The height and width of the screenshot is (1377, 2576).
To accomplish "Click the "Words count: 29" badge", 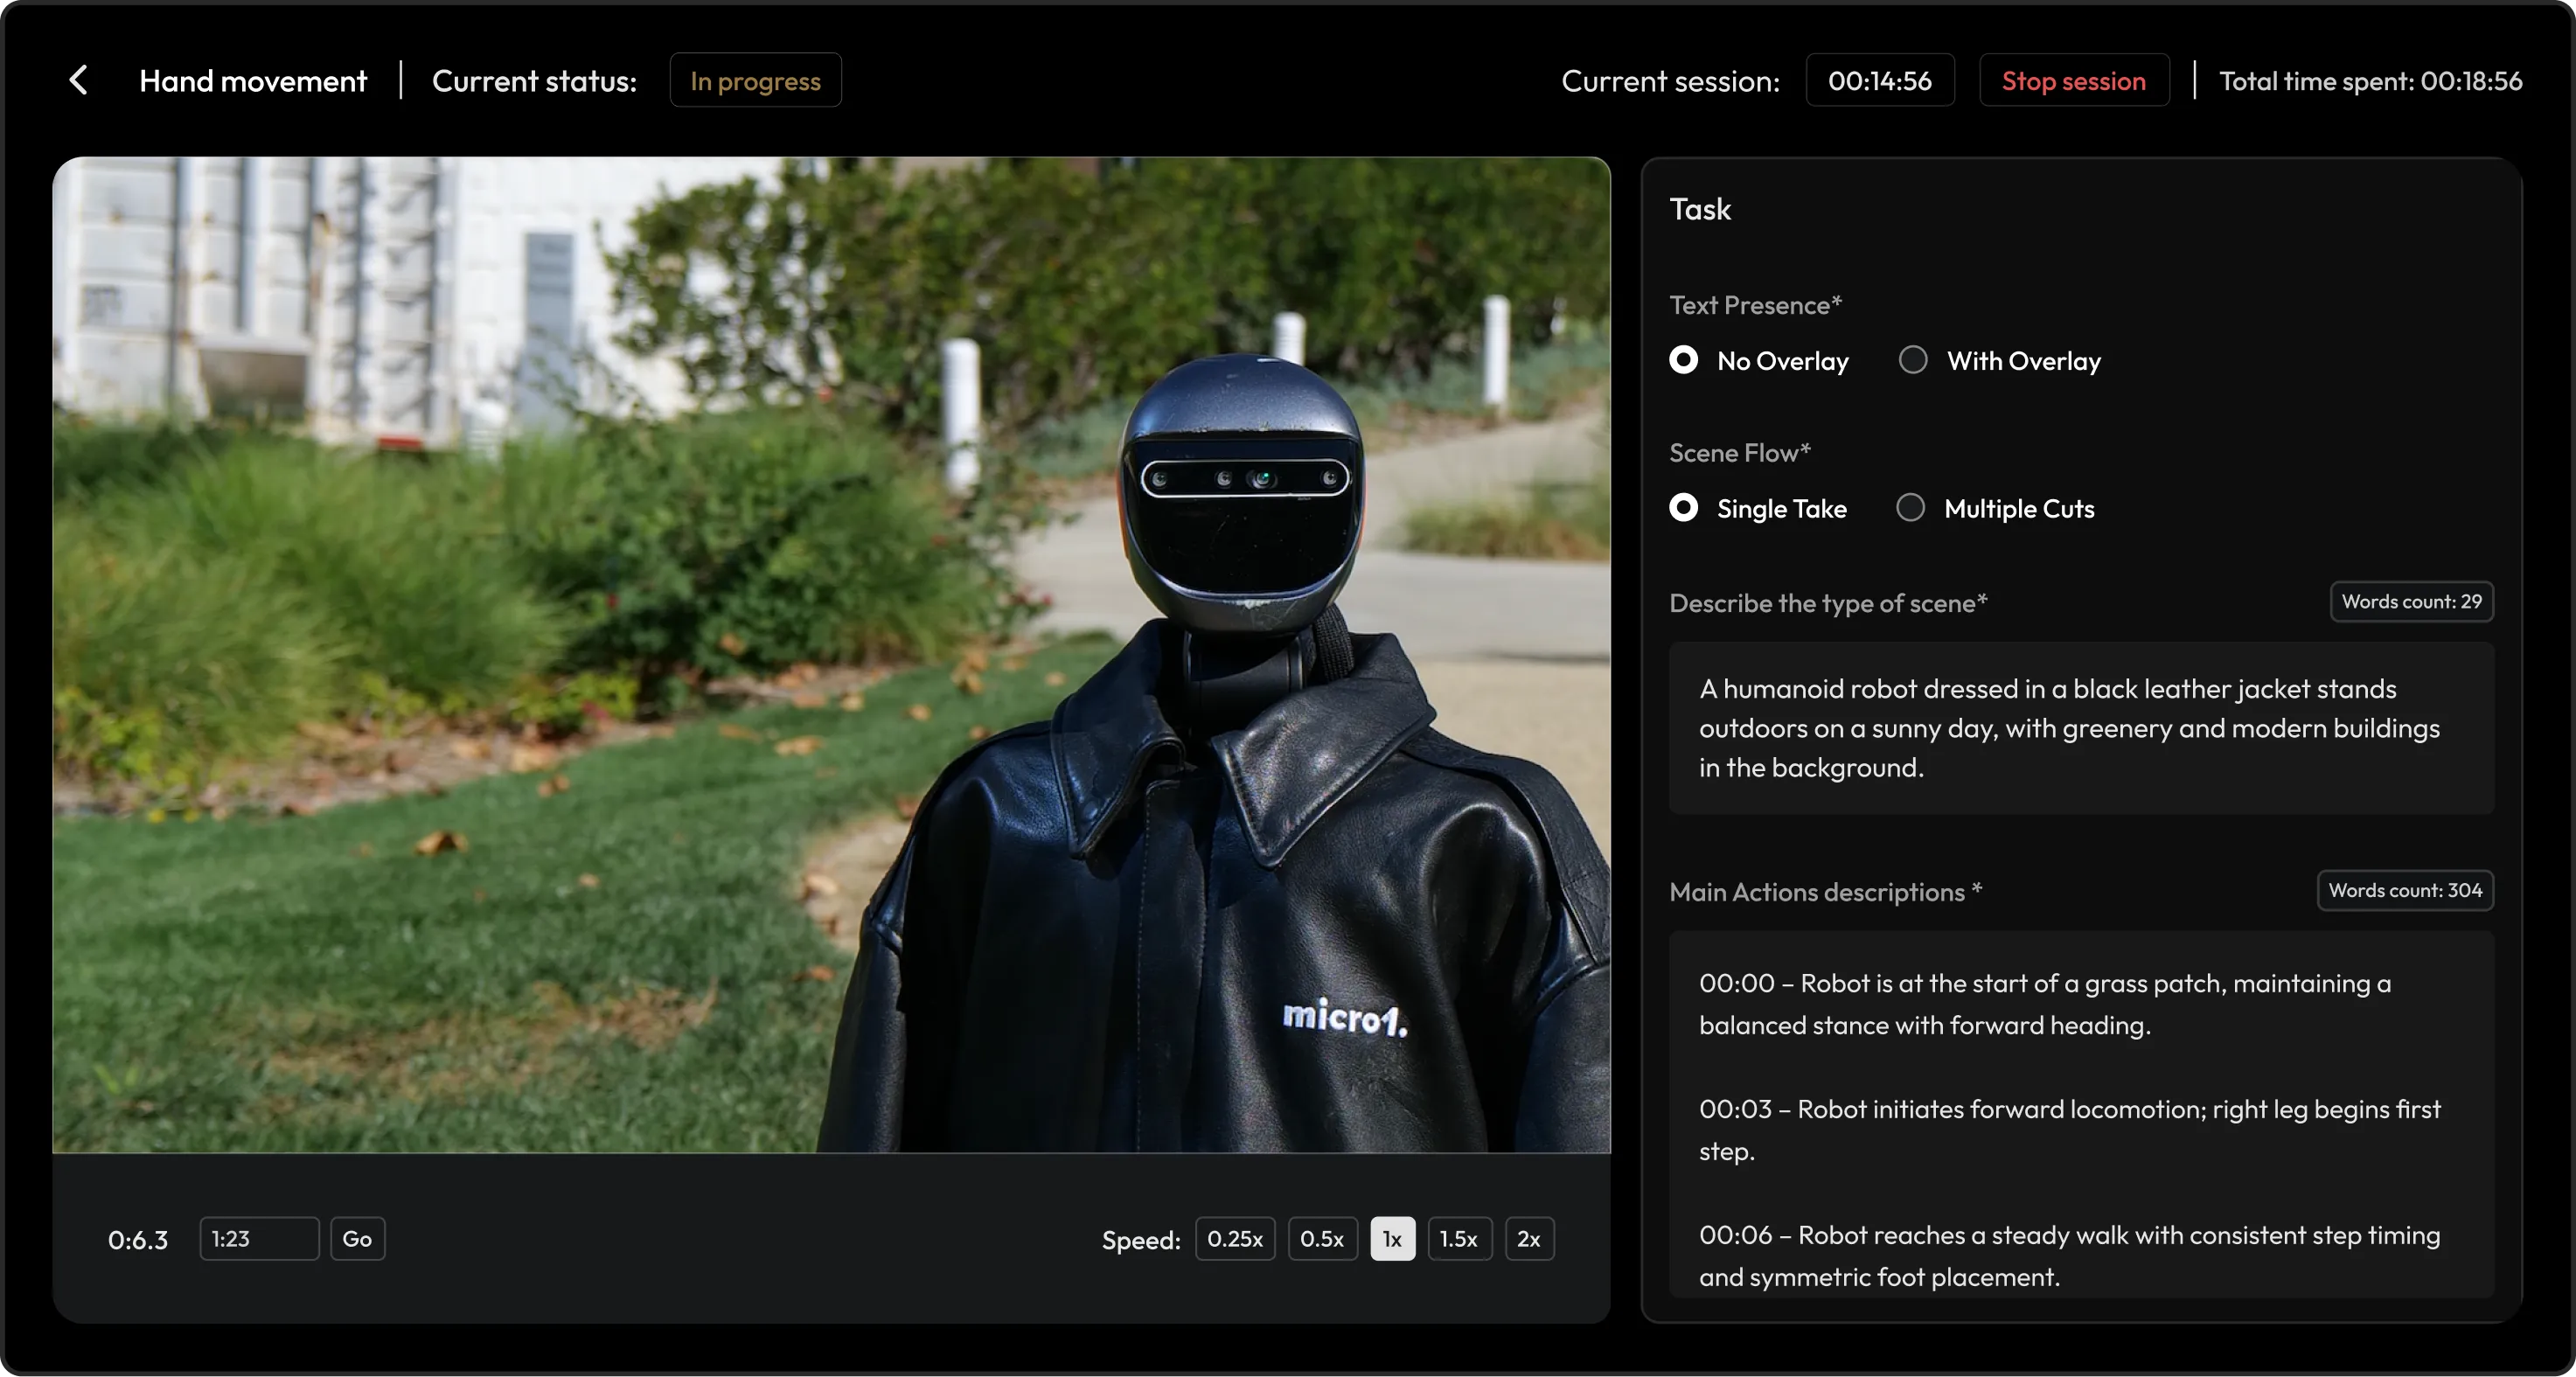I will [2411, 601].
